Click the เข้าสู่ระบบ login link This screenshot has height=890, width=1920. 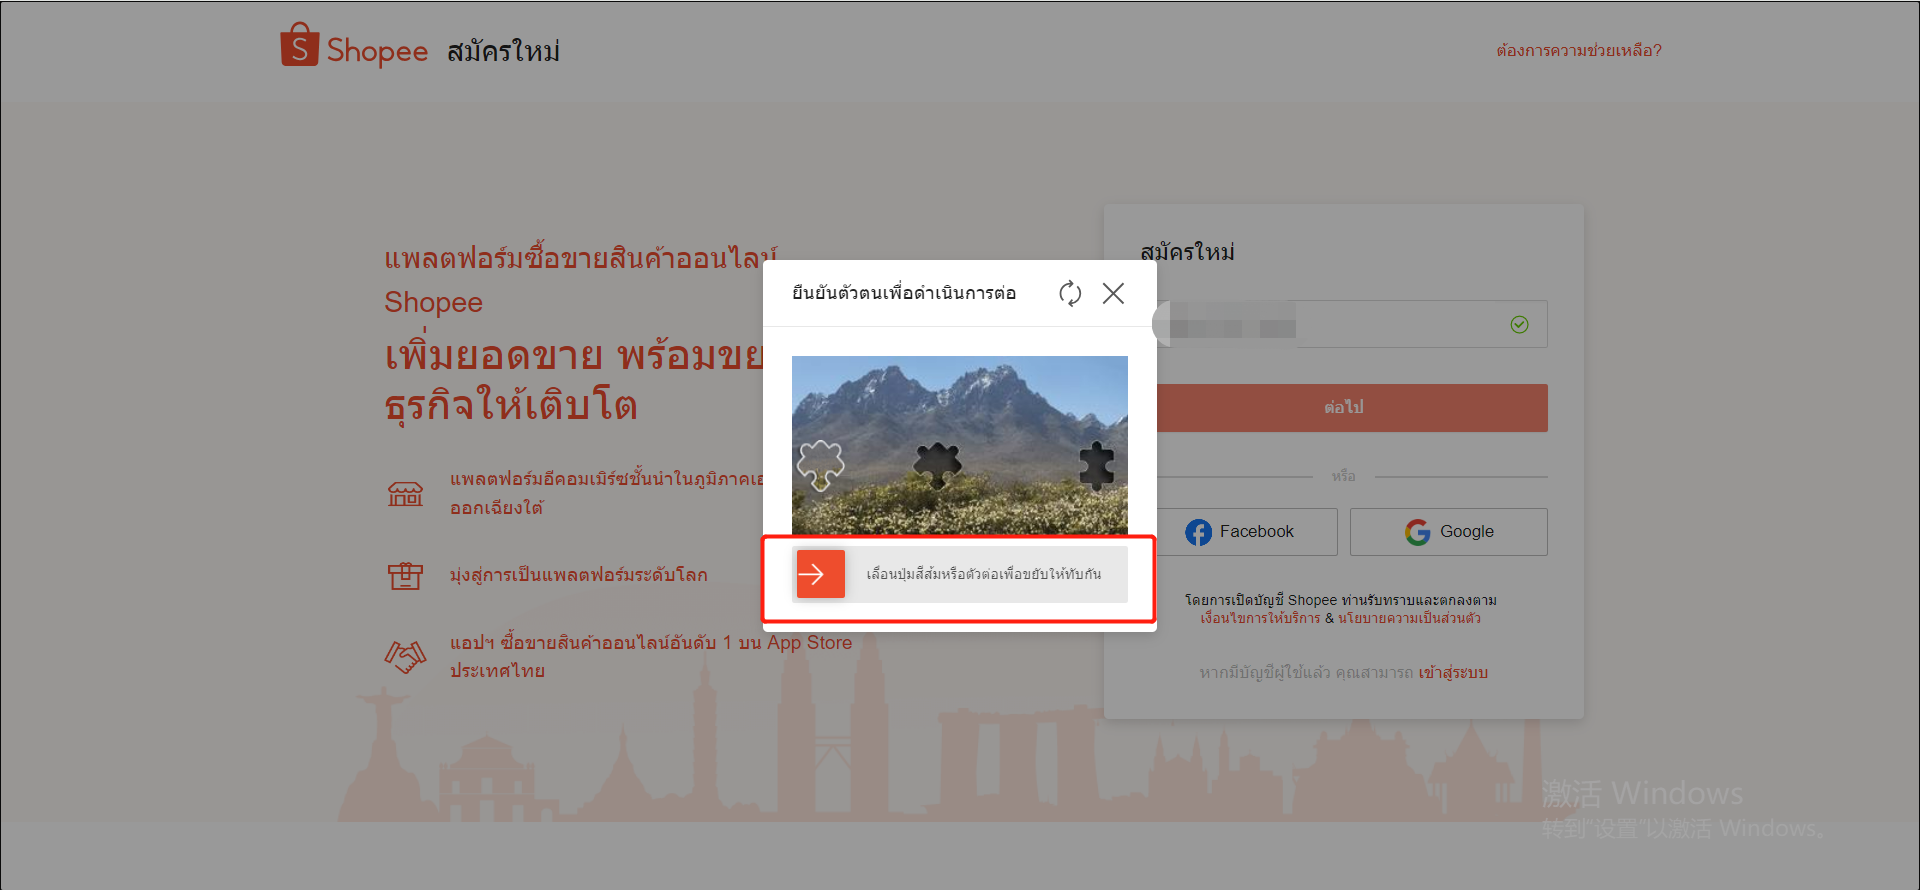coord(1453,673)
